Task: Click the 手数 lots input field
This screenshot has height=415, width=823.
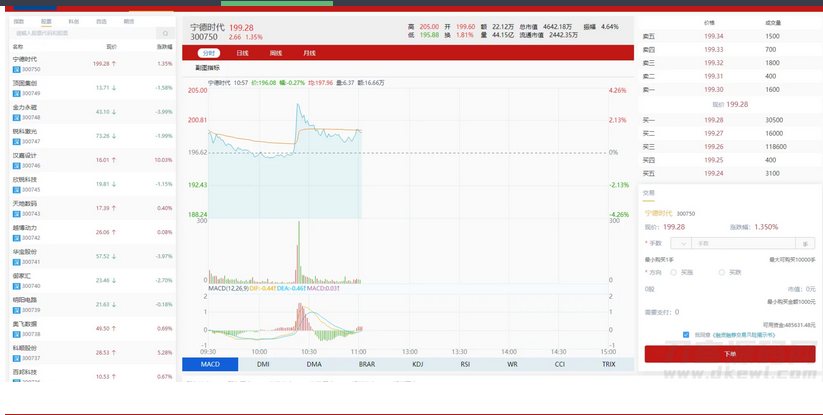Action: (742, 243)
